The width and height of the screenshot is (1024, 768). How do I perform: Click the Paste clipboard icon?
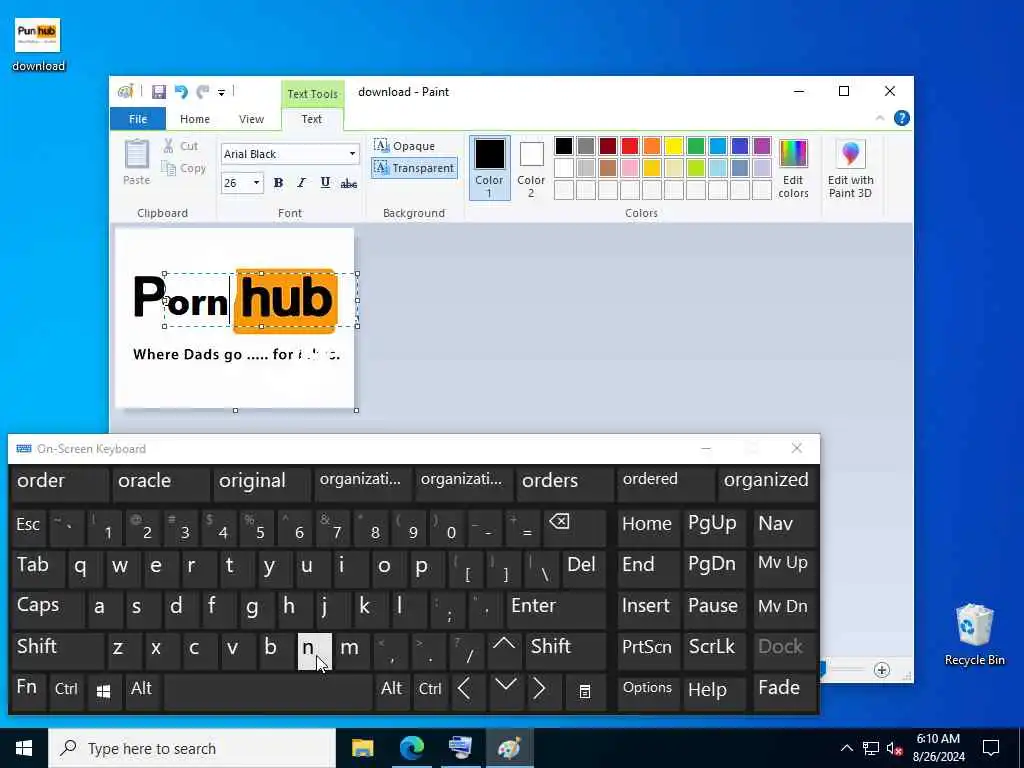136,155
